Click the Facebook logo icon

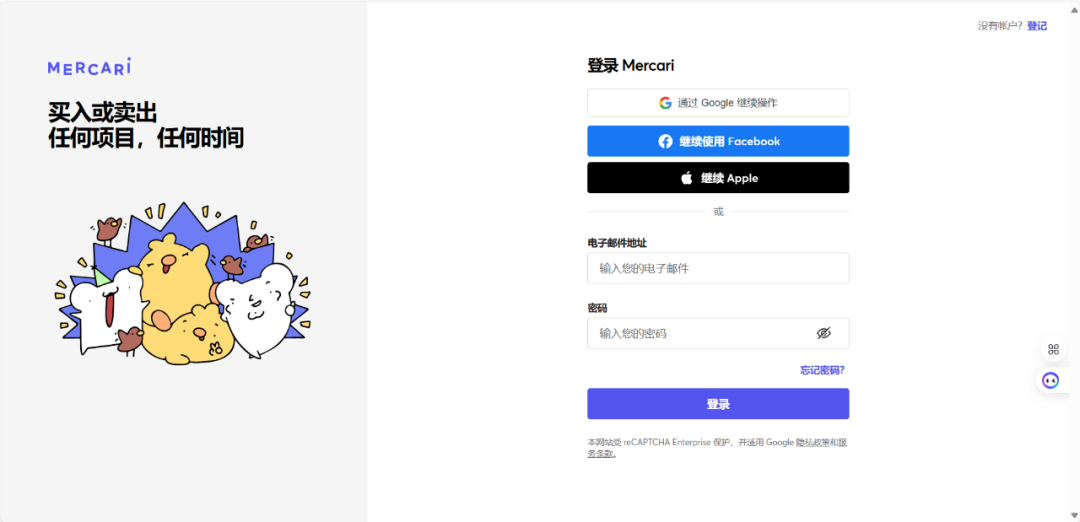(x=665, y=141)
